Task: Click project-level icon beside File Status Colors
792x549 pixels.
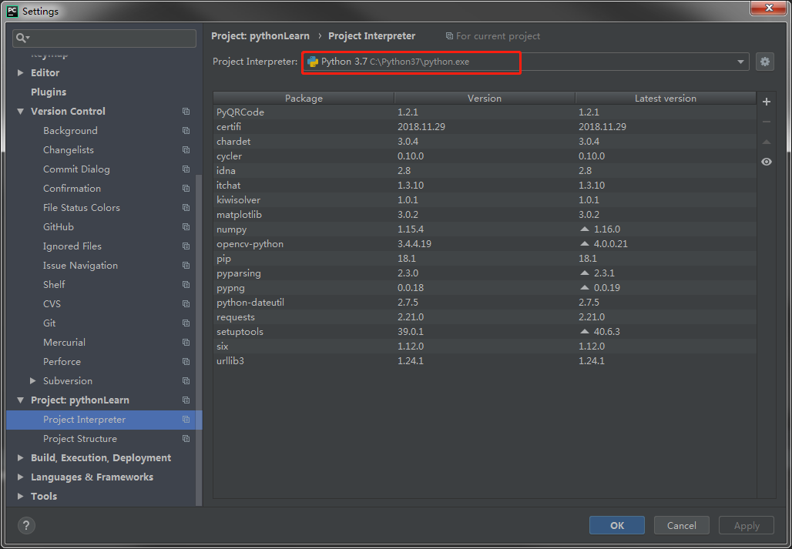Action: [x=186, y=208]
